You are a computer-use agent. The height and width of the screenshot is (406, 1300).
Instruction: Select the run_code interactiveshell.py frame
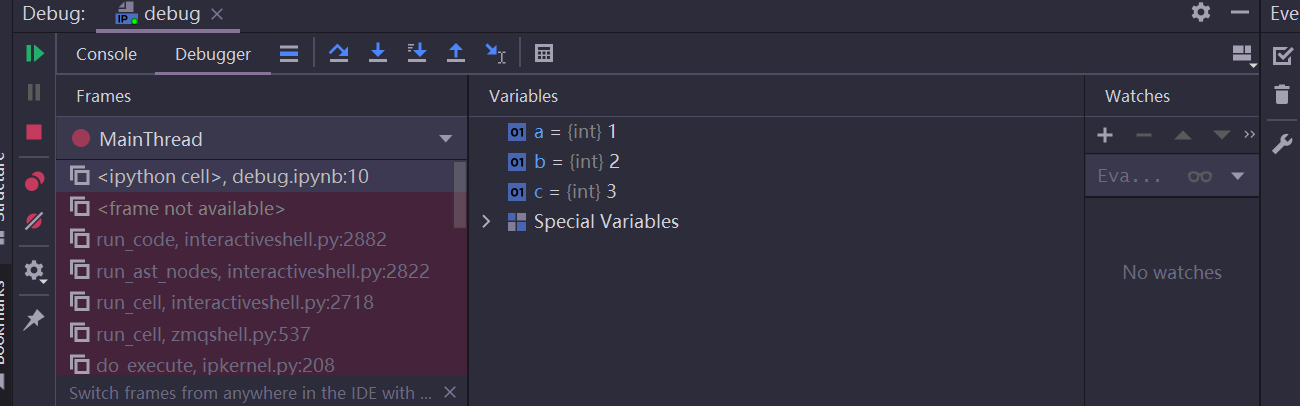[241, 239]
